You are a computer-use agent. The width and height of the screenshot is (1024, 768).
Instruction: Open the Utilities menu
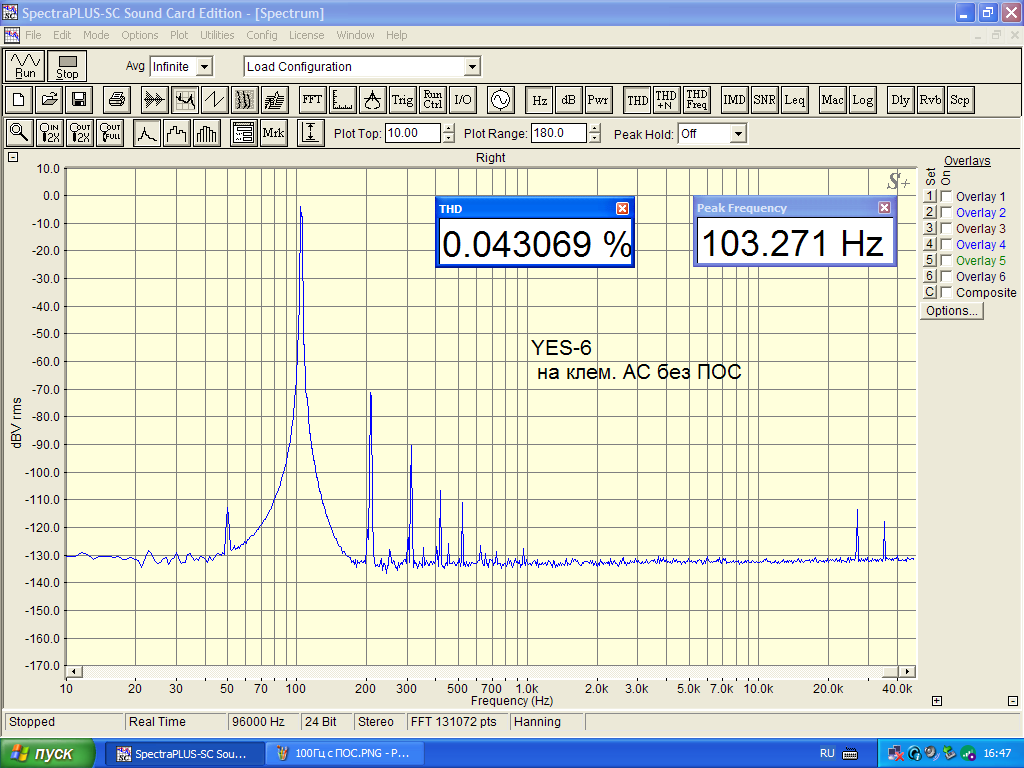[217, 35]
